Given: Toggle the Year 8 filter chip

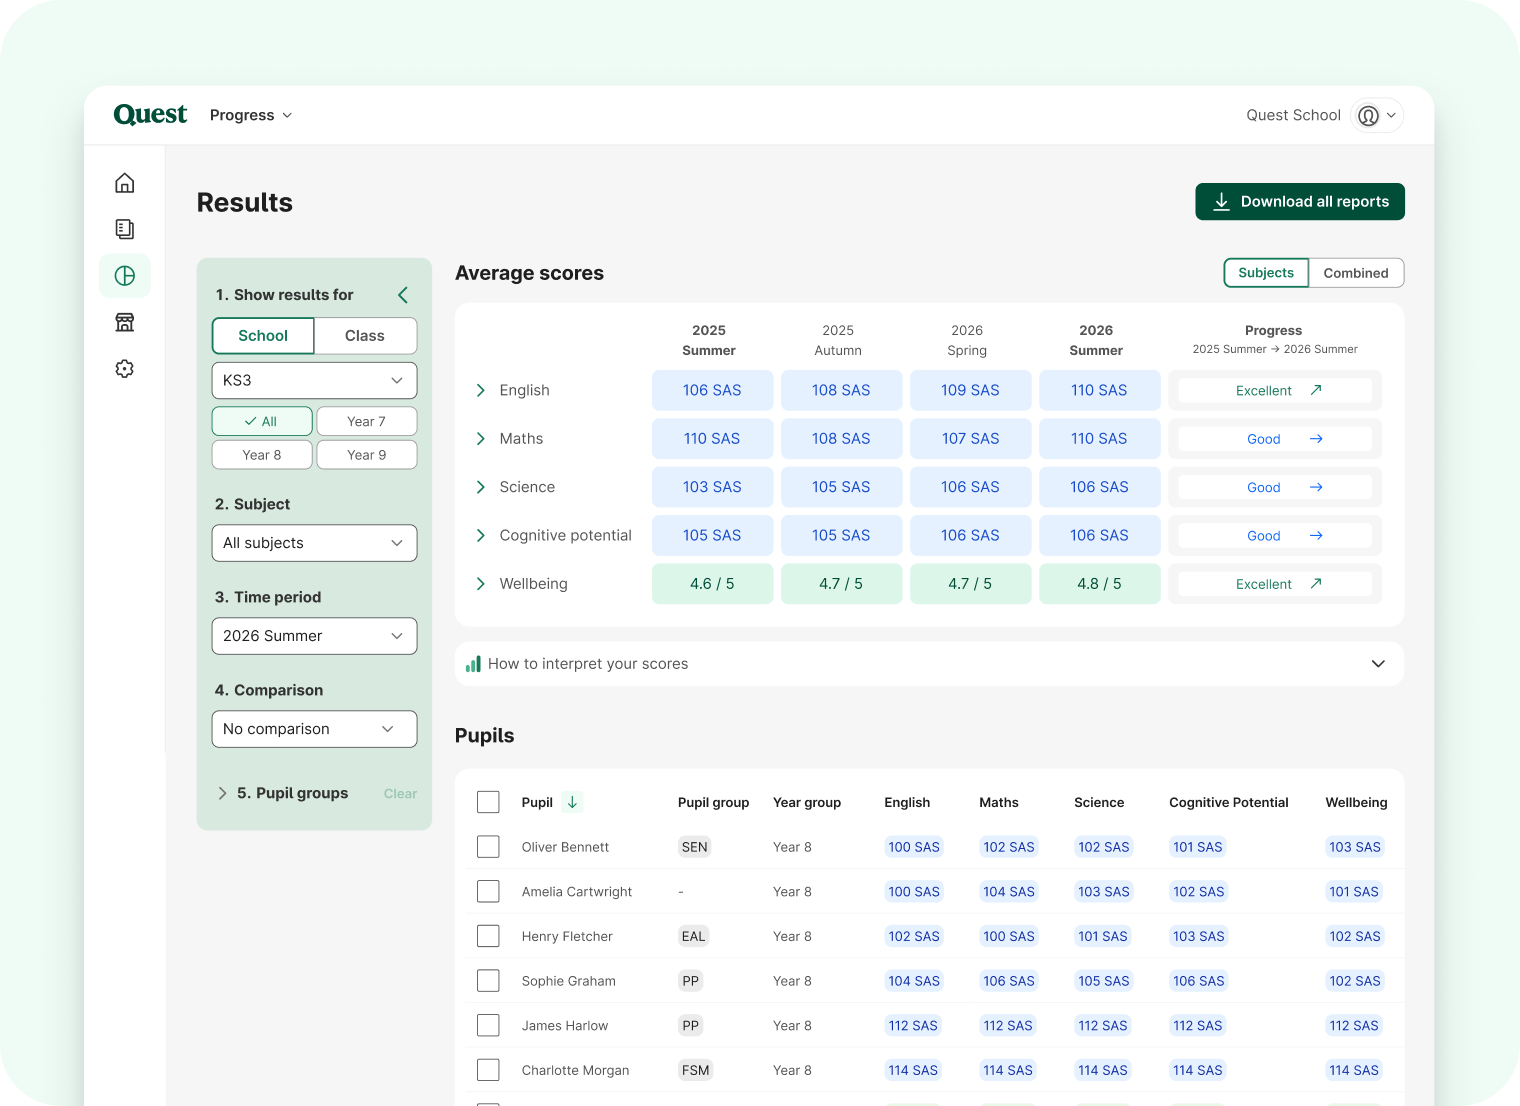Looking at the screenshot, I should point(262,455).
